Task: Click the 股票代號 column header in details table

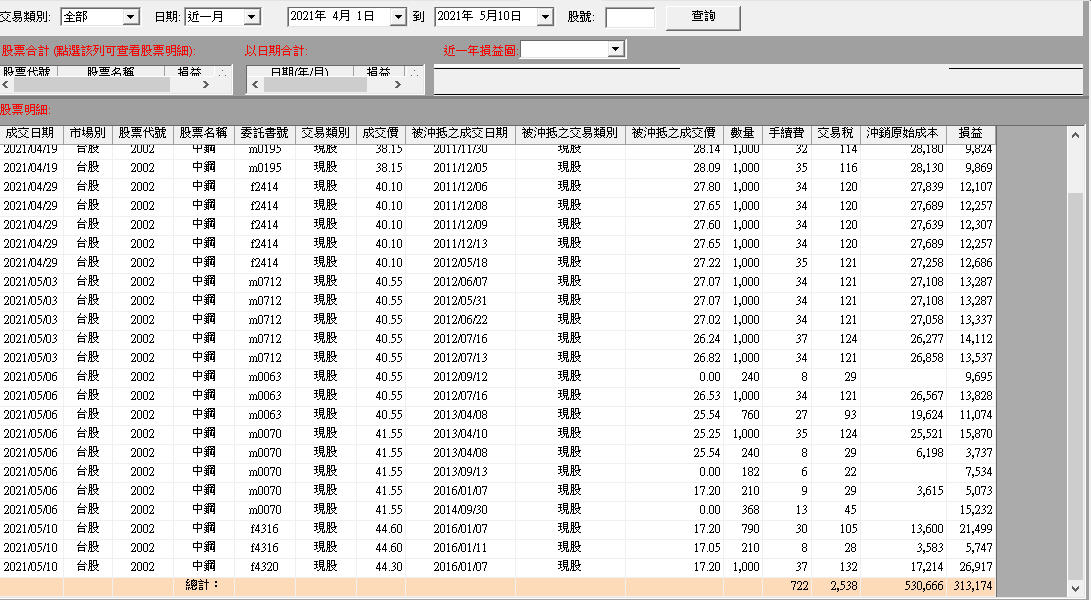Action: [143, 133]
